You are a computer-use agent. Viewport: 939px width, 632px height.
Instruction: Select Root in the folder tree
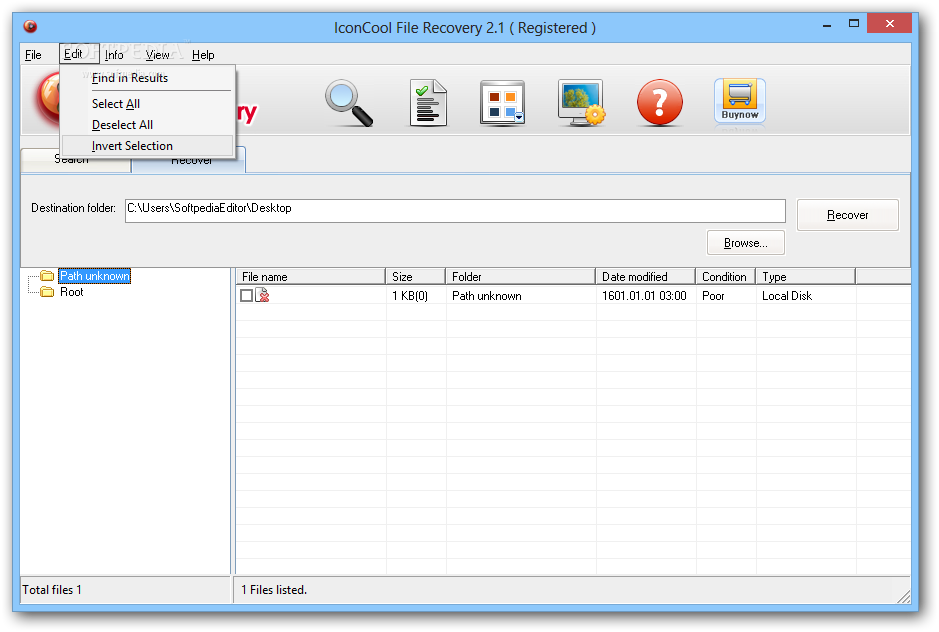click(71, 292)
